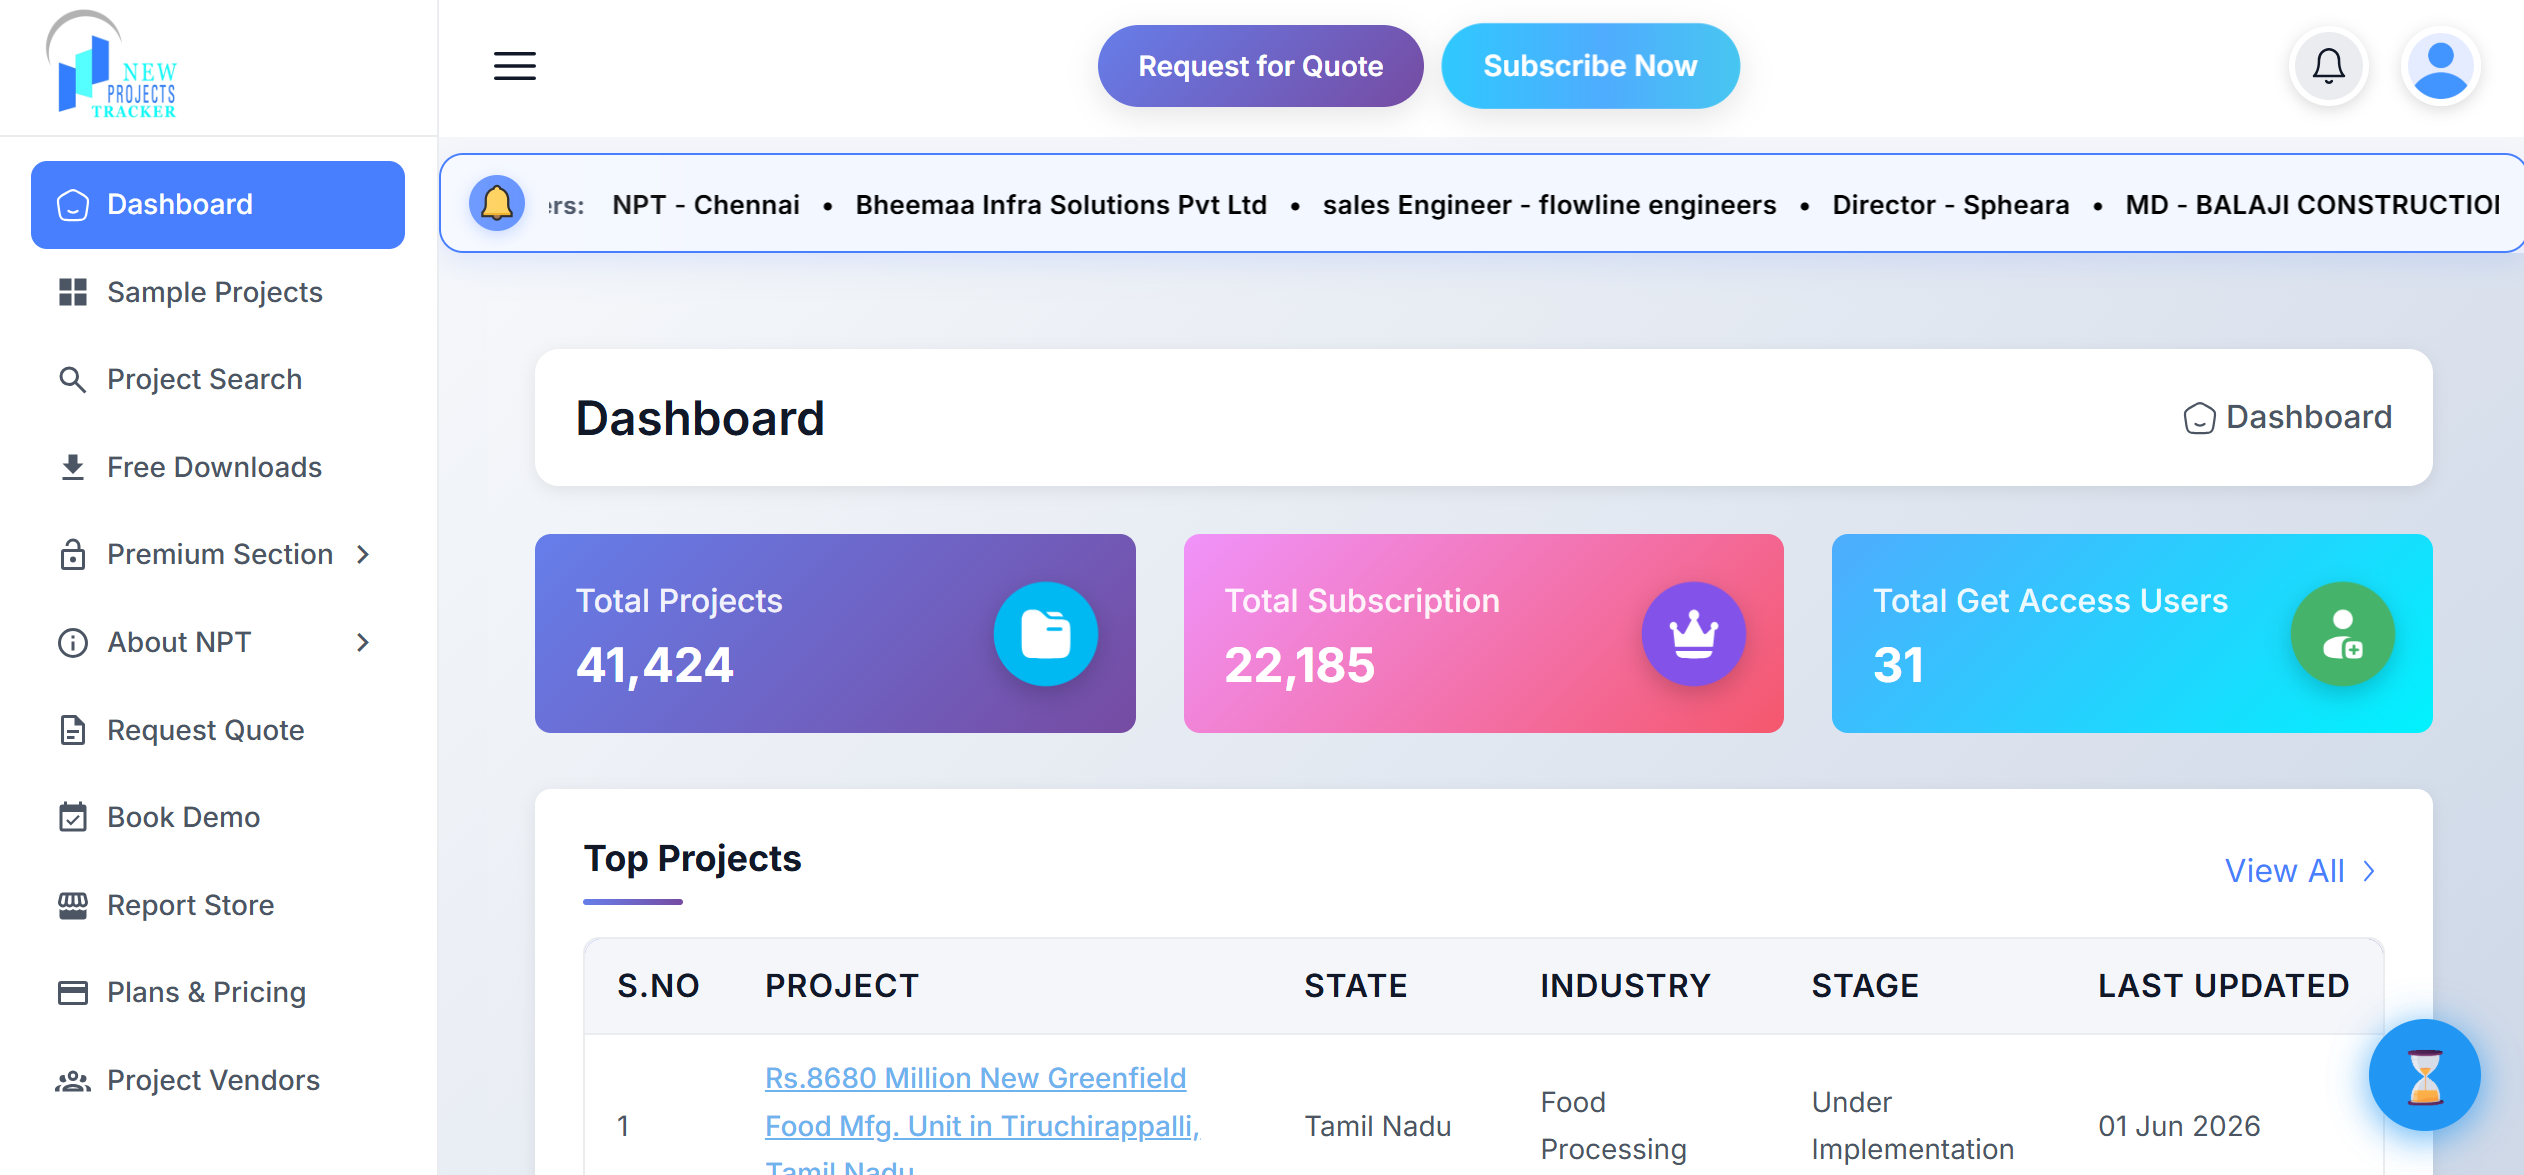Click the View All arrow chevron
Viewport: 2524px width, 1175px height.
click(2369, 871)
